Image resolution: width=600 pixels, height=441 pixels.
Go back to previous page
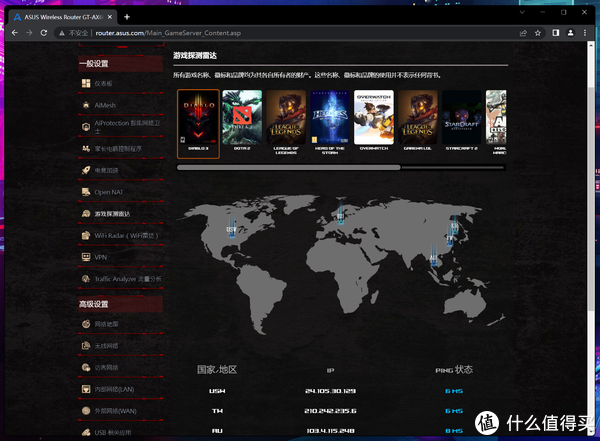tap(15, 33)
